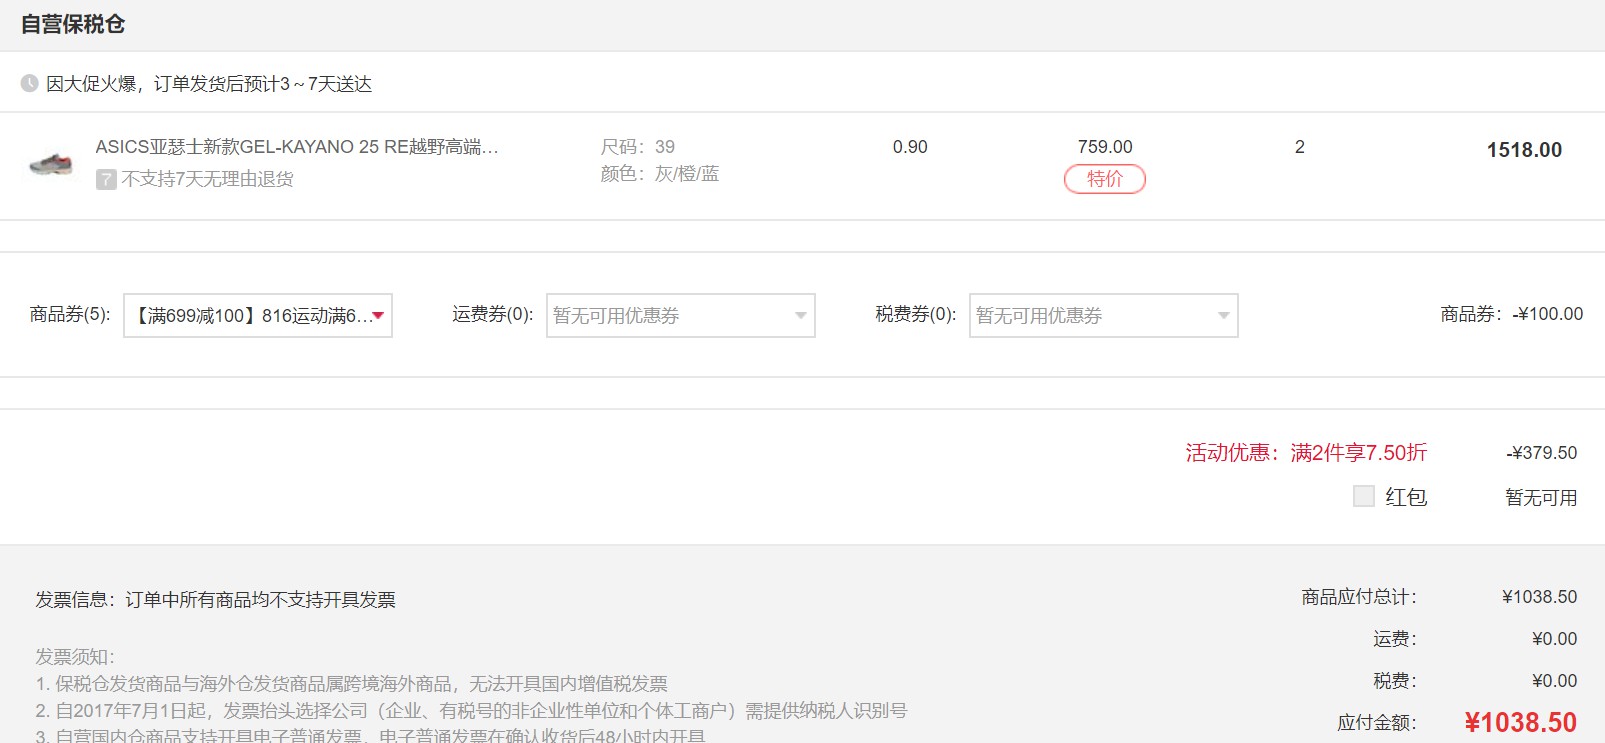Screen dimensions: 1605x743
Task: Open the 商品券 coupon dropdown 满699减100
Action: pyautogui.click(x=258, y=315)
